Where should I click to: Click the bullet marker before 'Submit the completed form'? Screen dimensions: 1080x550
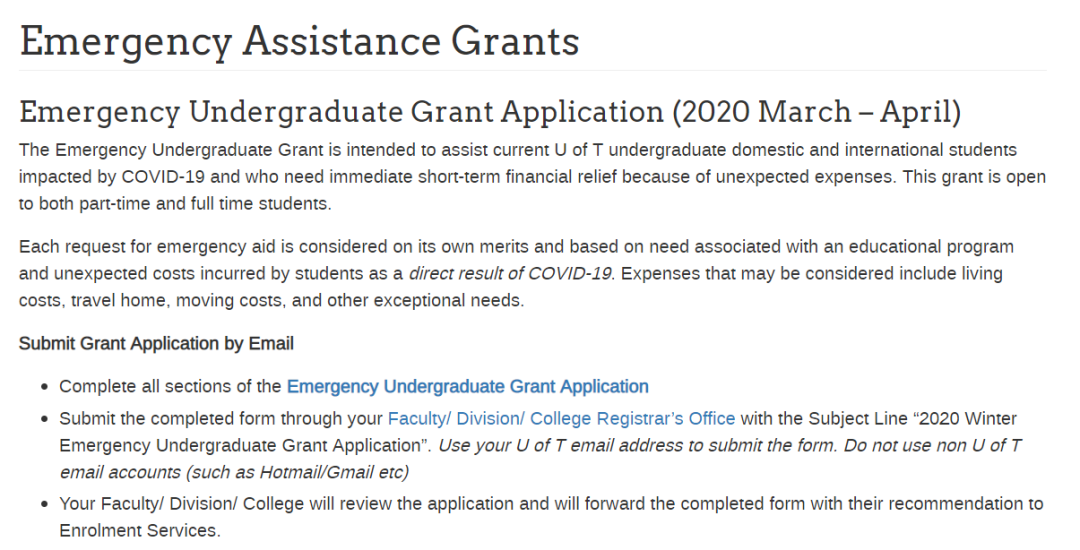(x=45, y=419)
